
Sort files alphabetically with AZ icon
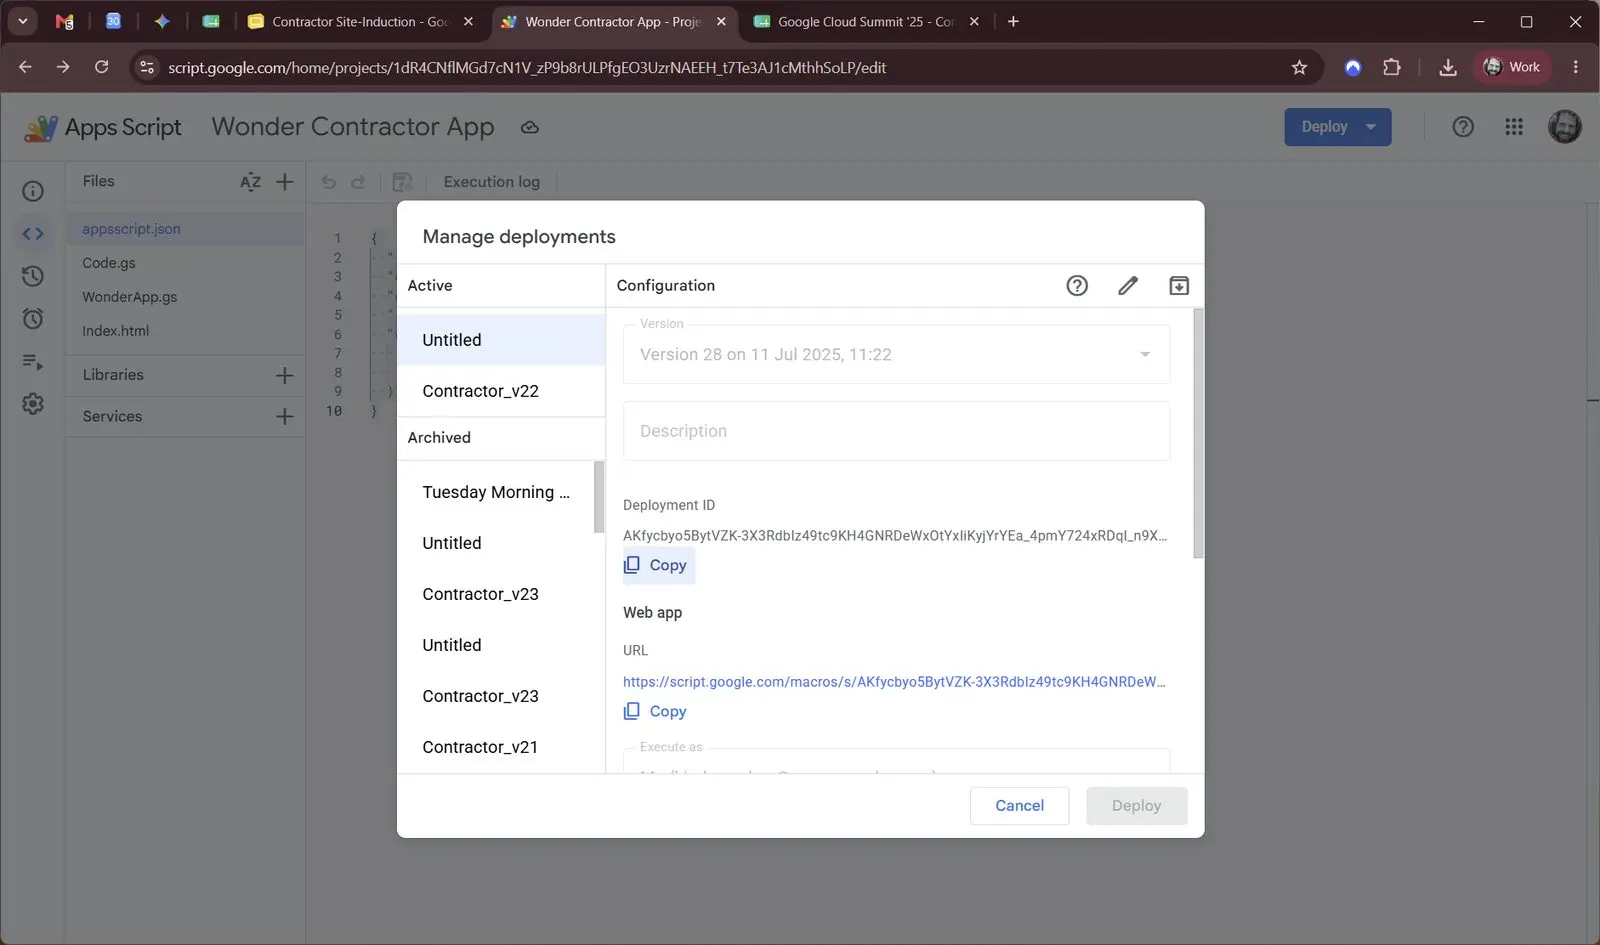[x=250, y=182]
